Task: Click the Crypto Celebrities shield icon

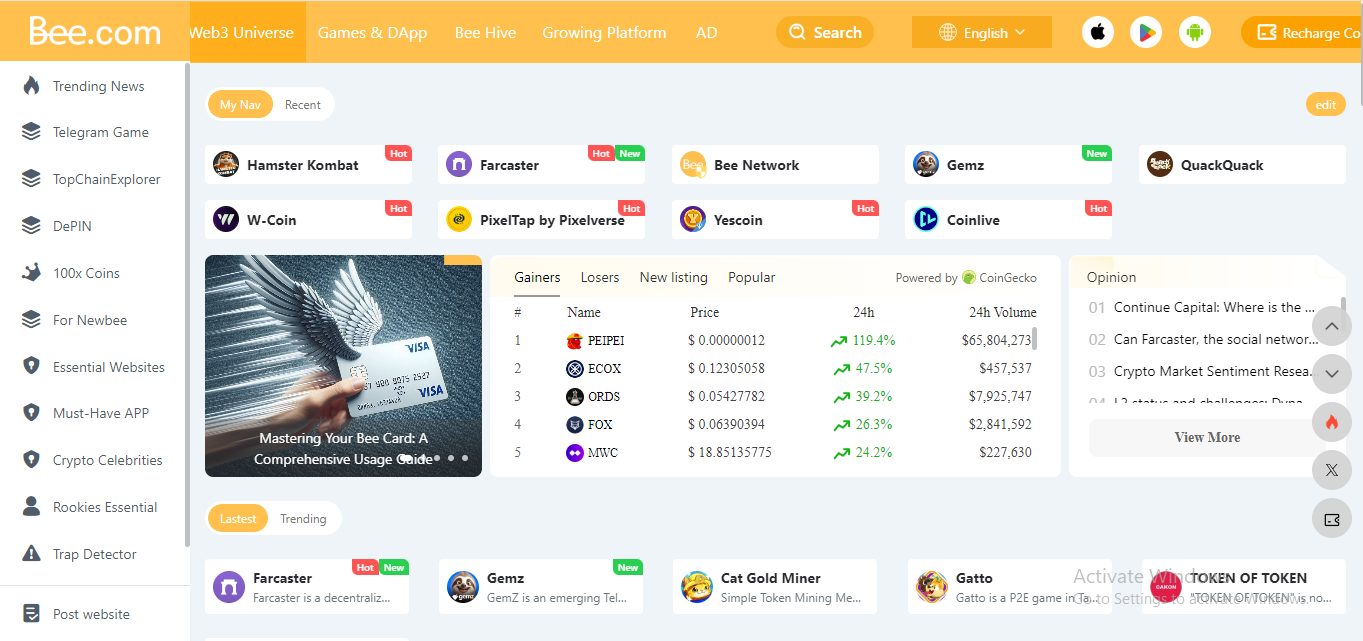Action: (31, 460)
